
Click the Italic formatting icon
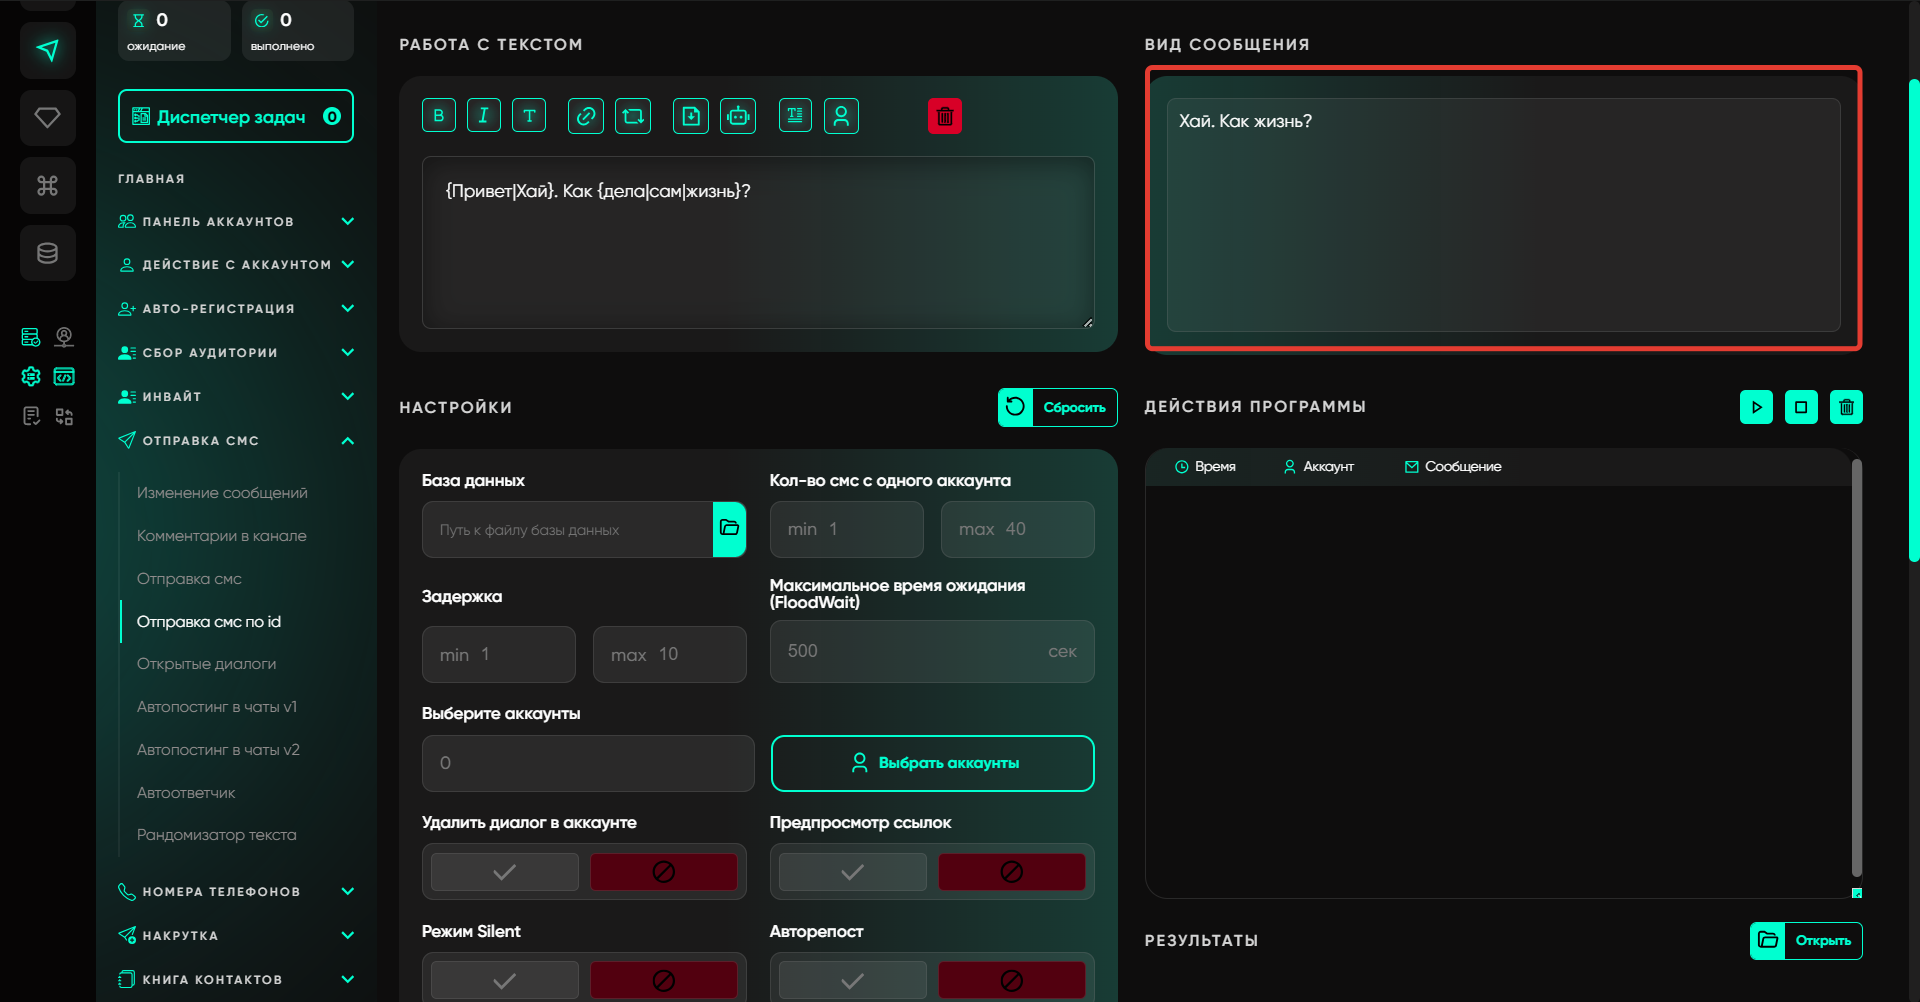pyautogui.click(x=484, y=116)
